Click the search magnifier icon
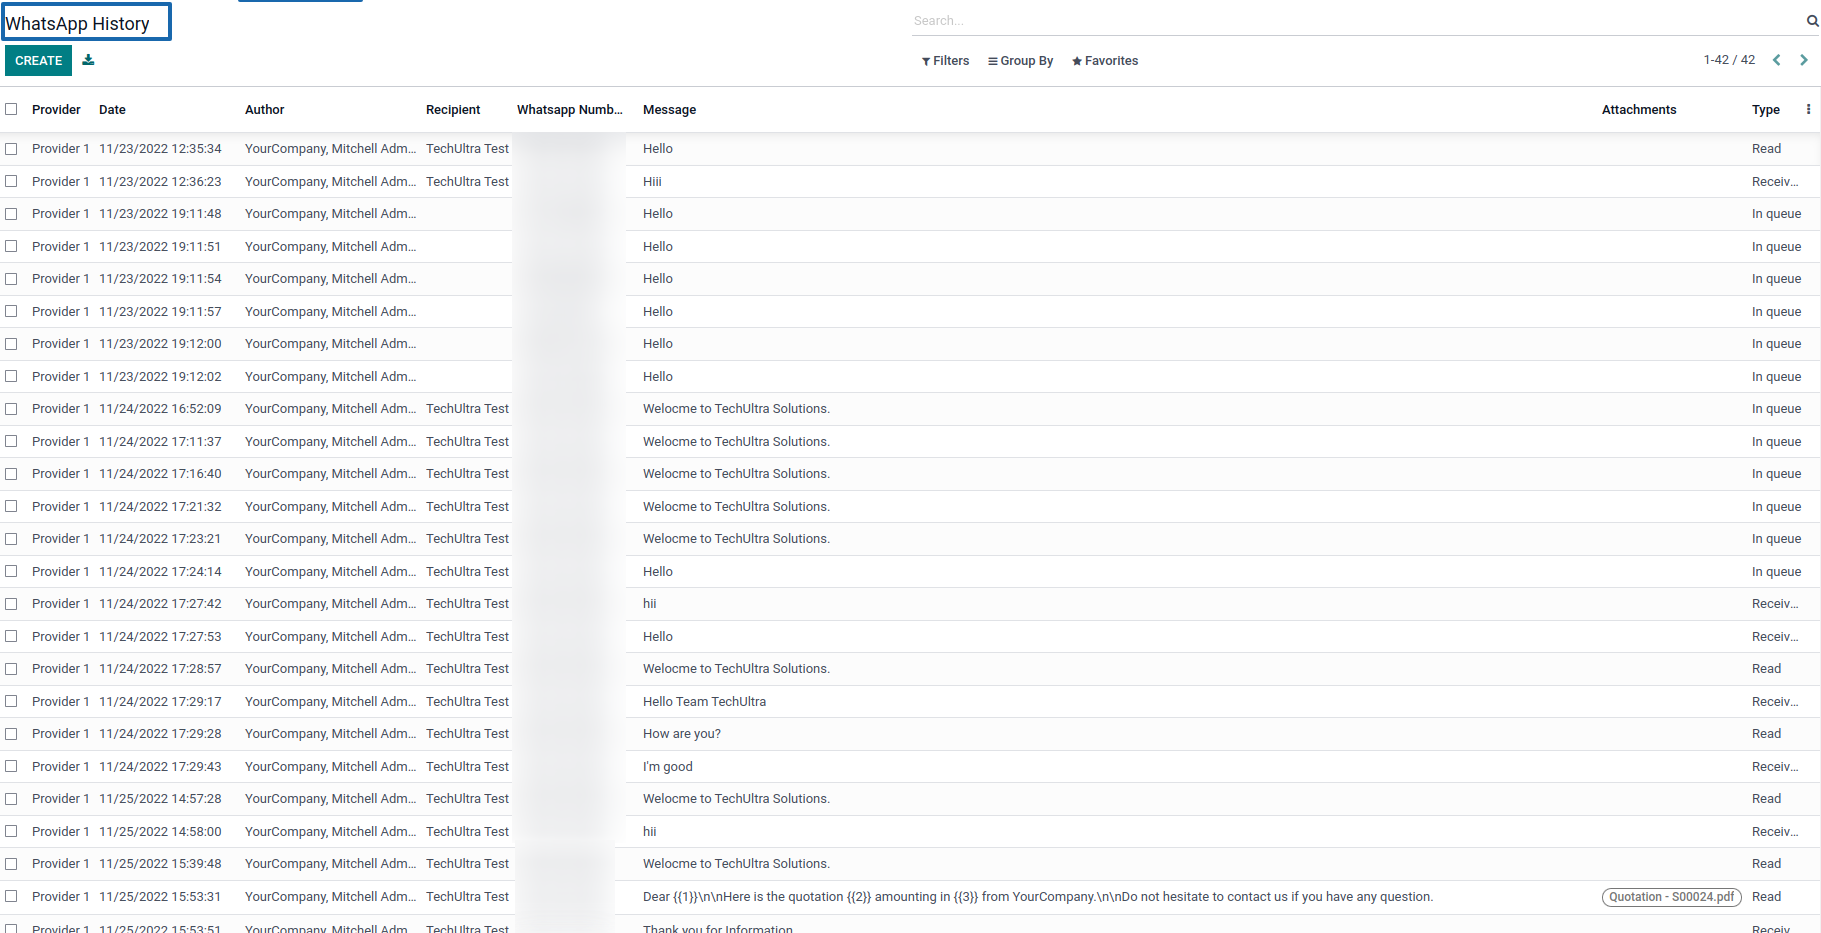Screen dimensions: 1821x933 tap(1812, 21)
